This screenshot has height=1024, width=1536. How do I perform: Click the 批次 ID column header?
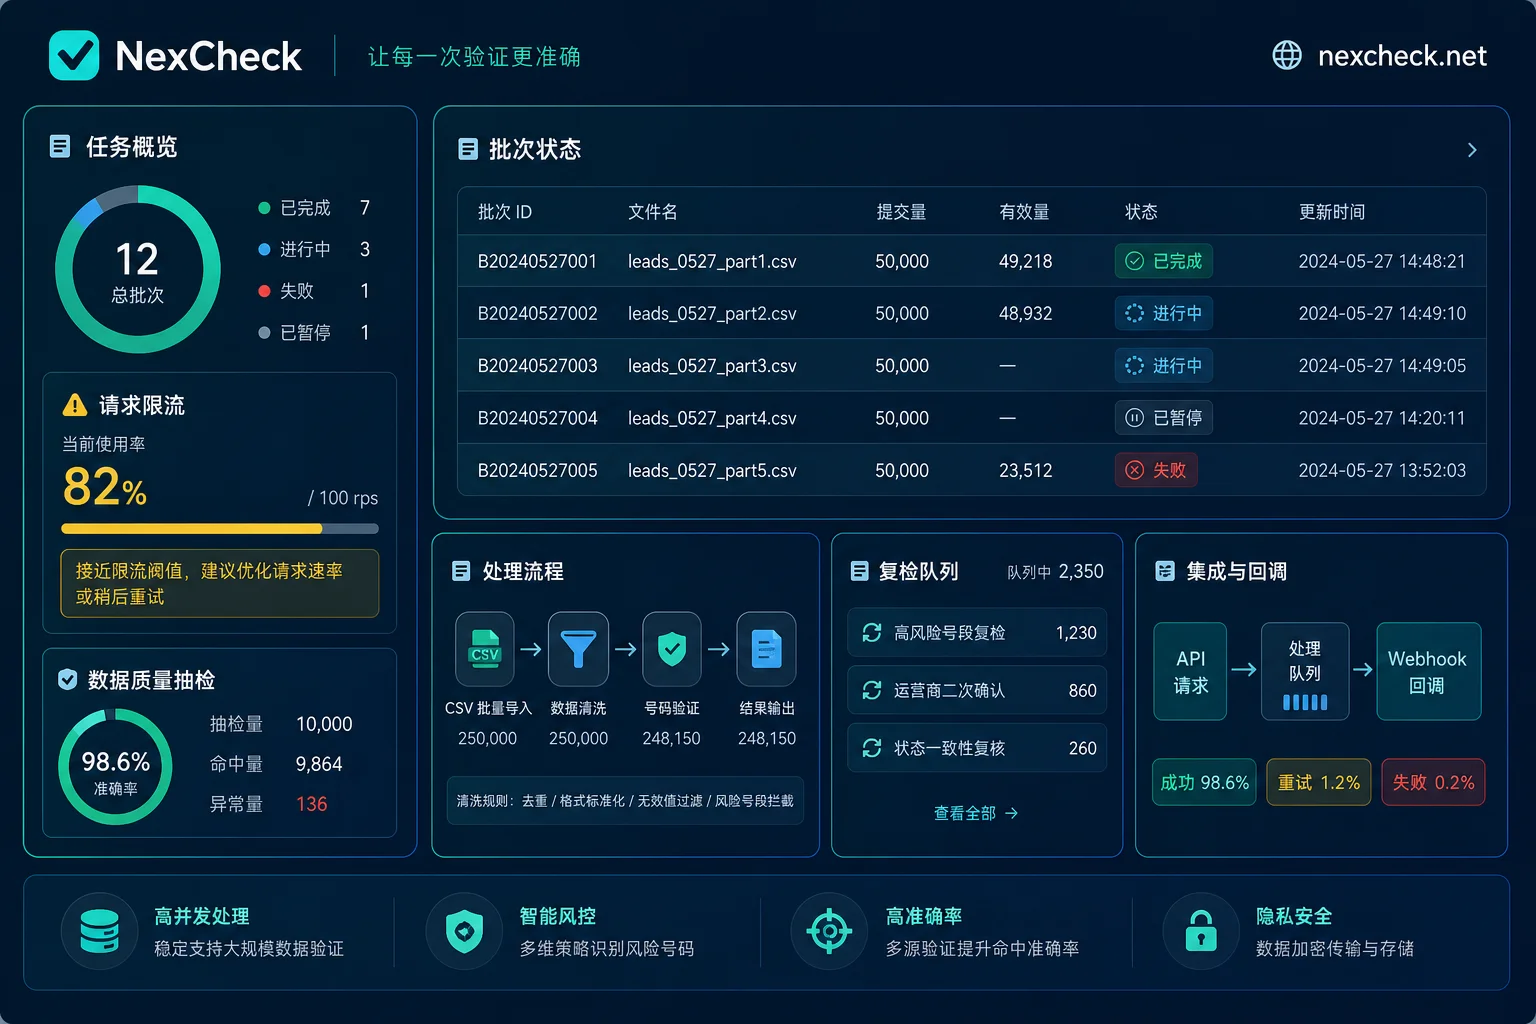pos(505,212)
